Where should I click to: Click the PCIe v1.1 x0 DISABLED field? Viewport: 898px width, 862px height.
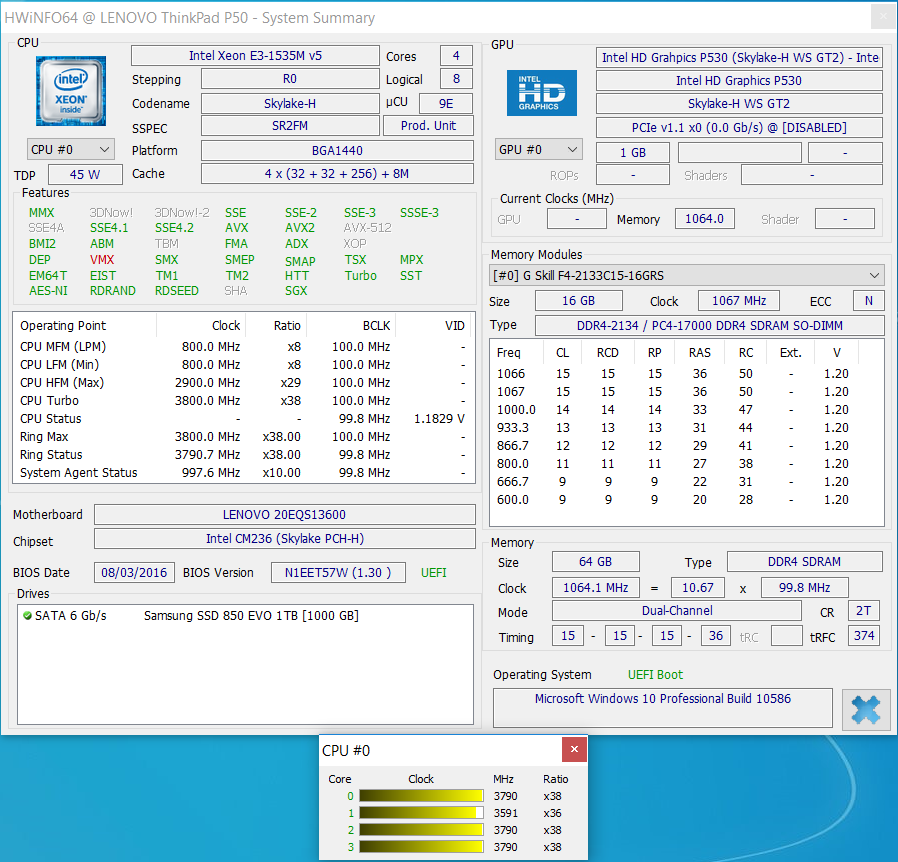click(x=739, y=127)
